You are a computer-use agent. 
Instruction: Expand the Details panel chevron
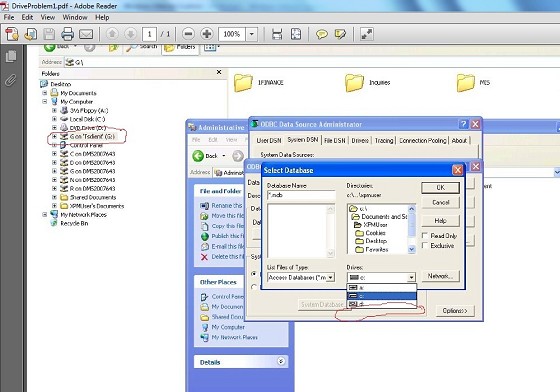pyautogui.click(x=281, y=361)
